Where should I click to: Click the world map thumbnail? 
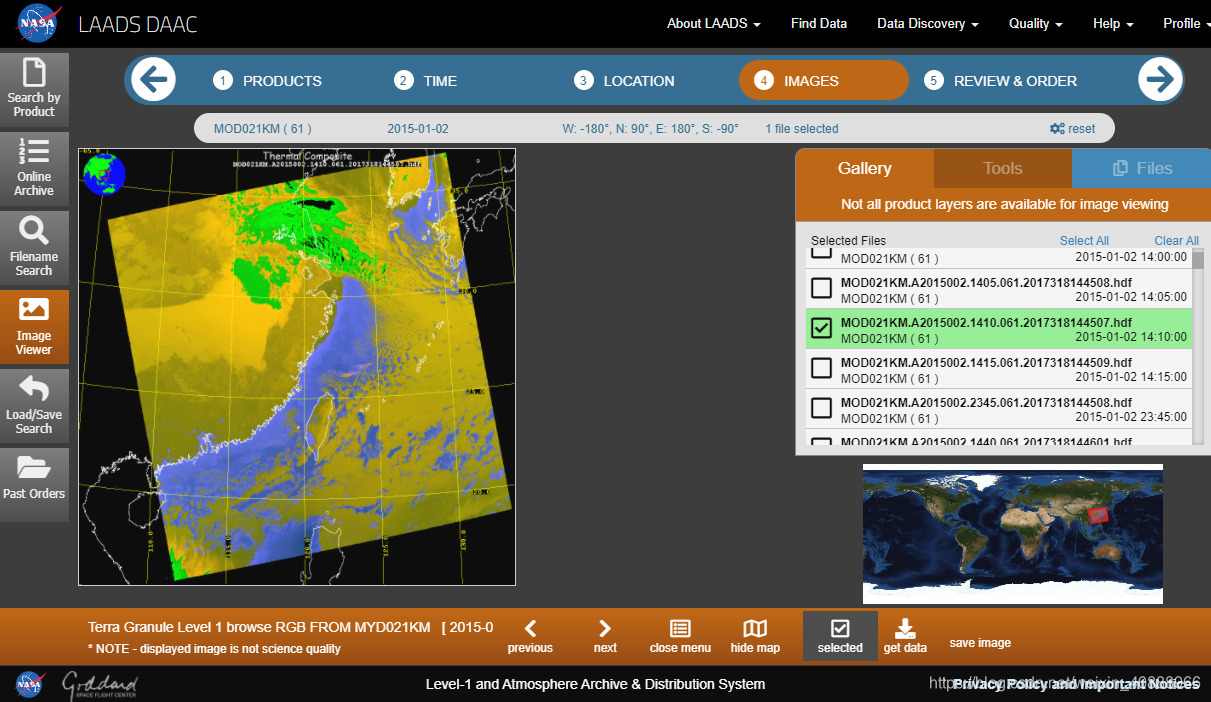[1013, 533]
